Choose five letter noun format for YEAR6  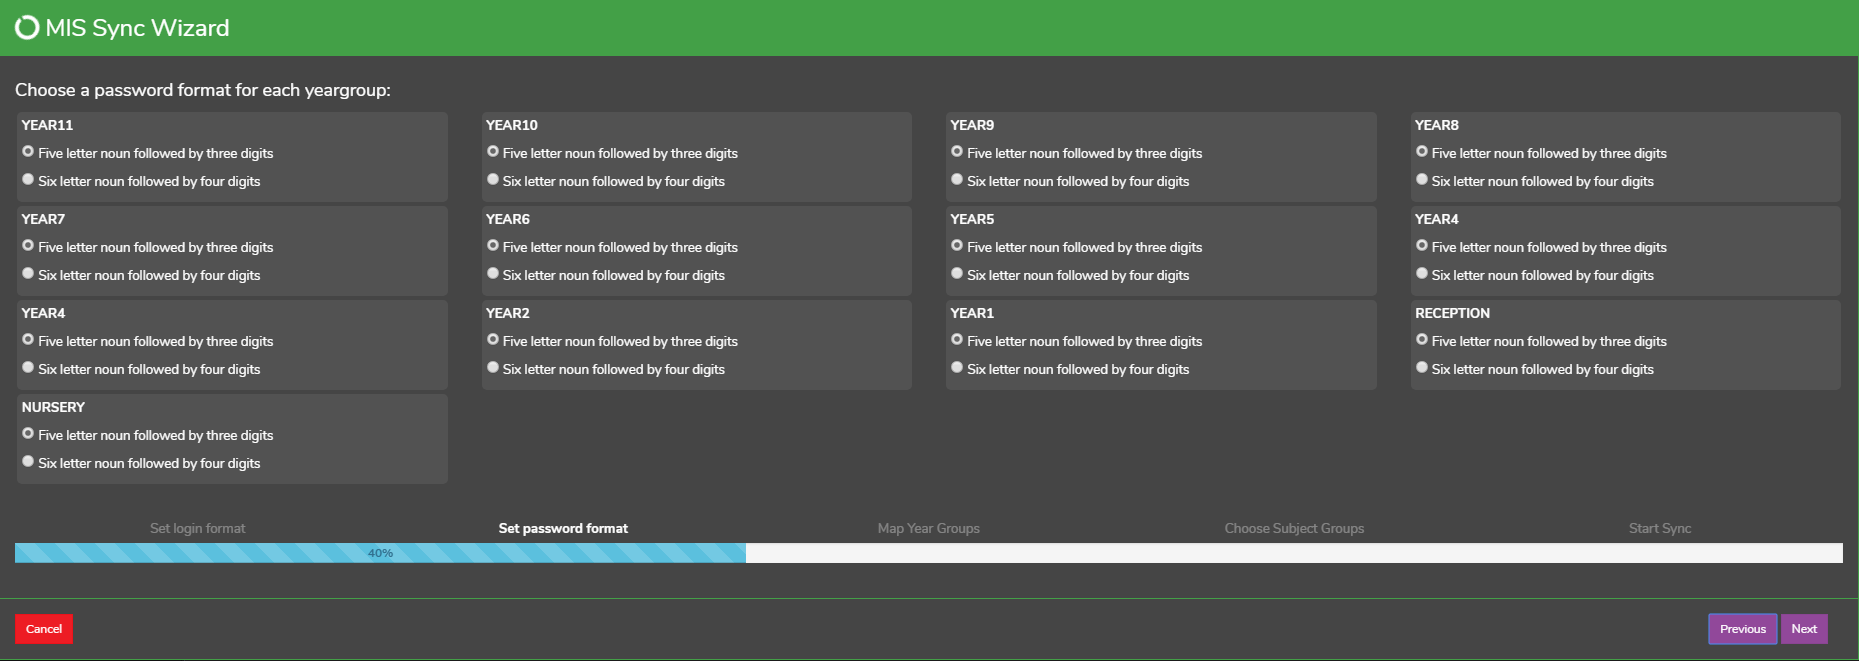pyautogui.click(x=493, y=246)
